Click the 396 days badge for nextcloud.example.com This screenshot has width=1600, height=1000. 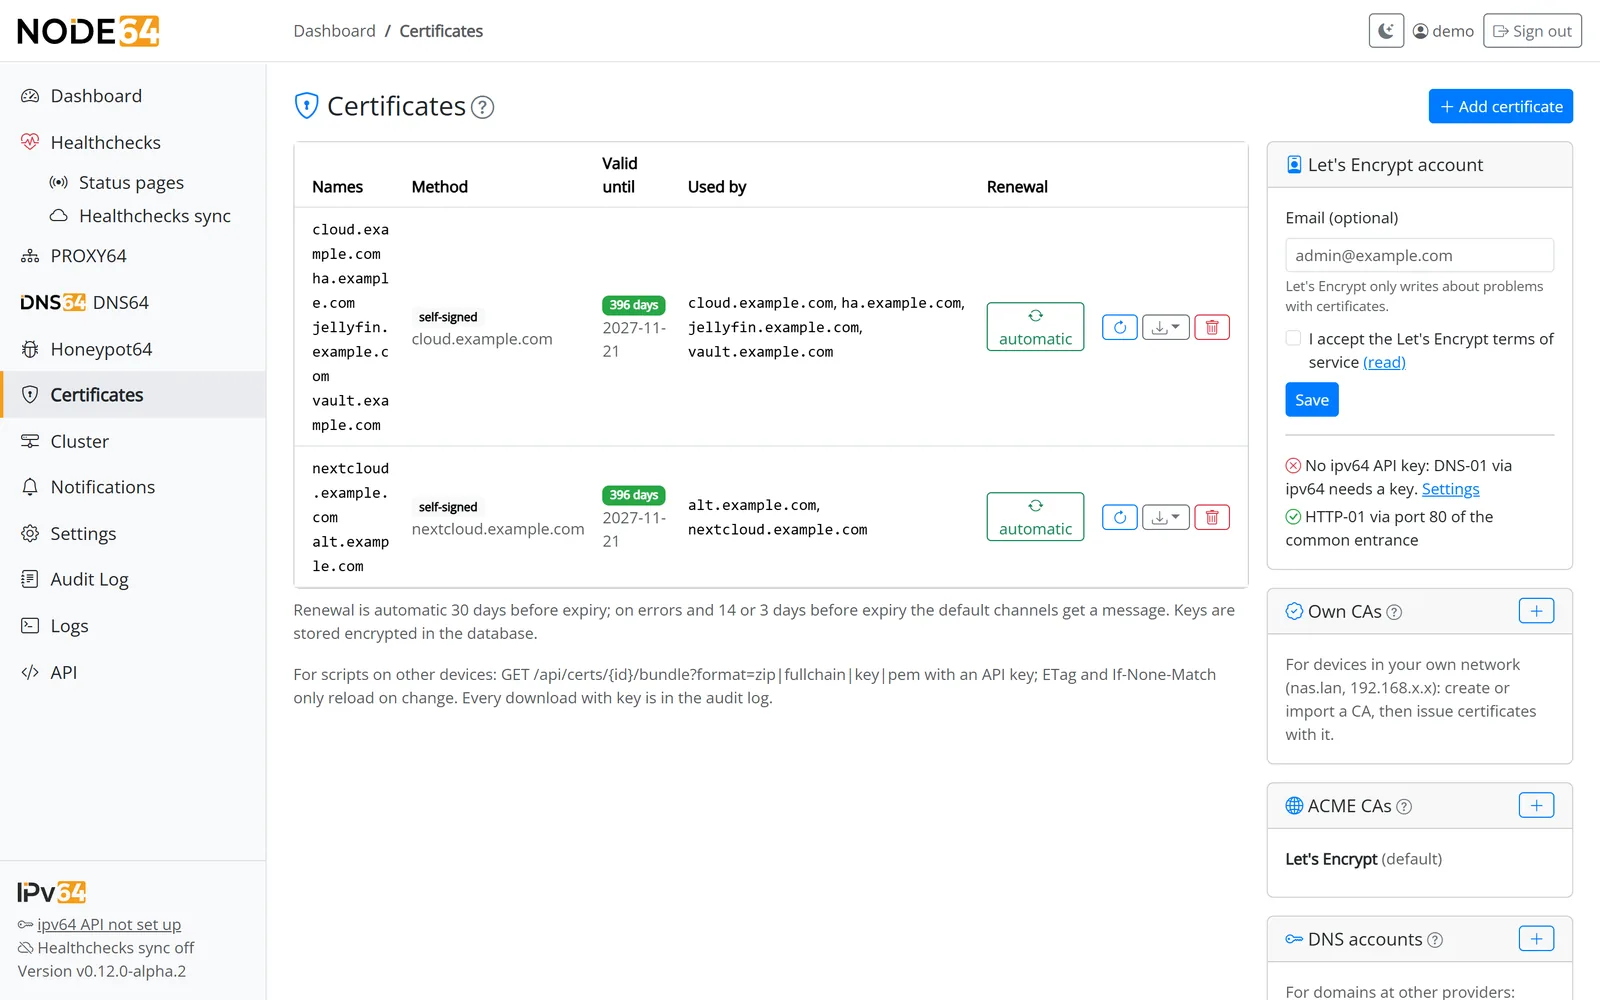point(633,495)
